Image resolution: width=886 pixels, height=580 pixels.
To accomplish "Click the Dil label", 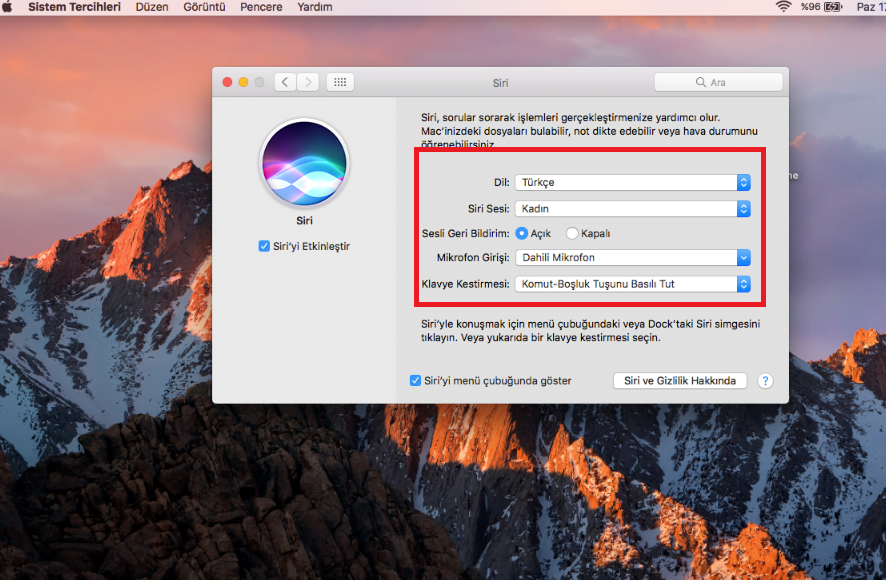I will pyautogui.click(x=502, y=182).
